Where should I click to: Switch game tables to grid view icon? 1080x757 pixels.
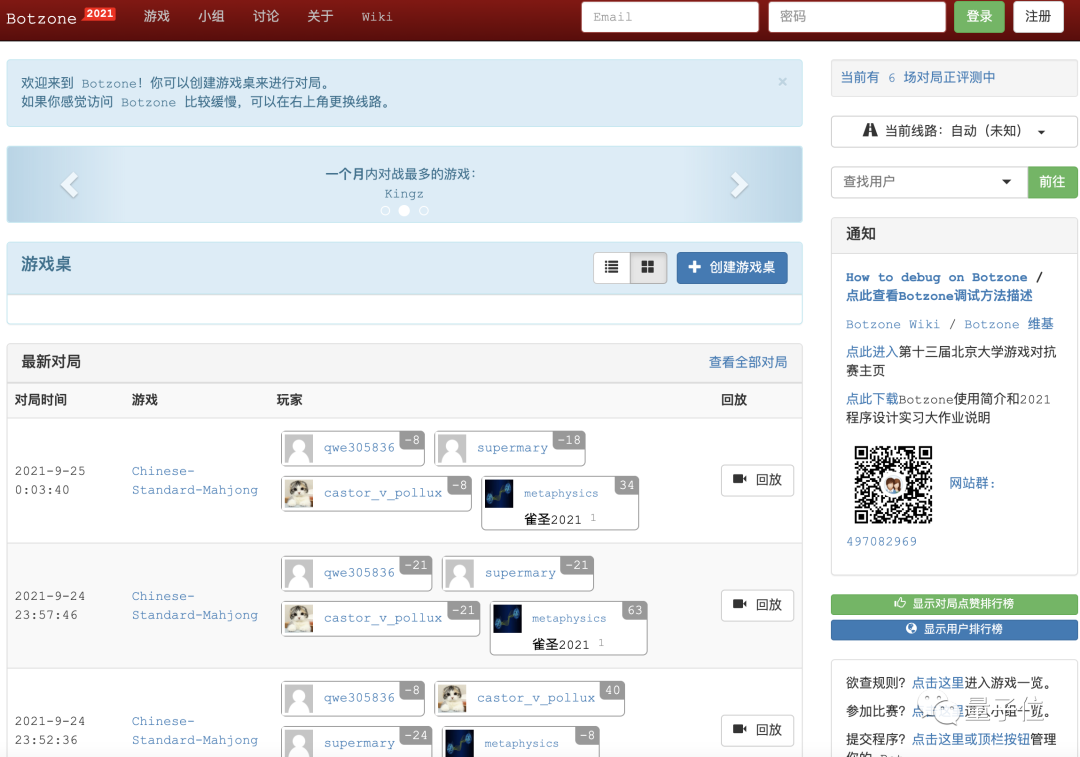click(648, 268)
